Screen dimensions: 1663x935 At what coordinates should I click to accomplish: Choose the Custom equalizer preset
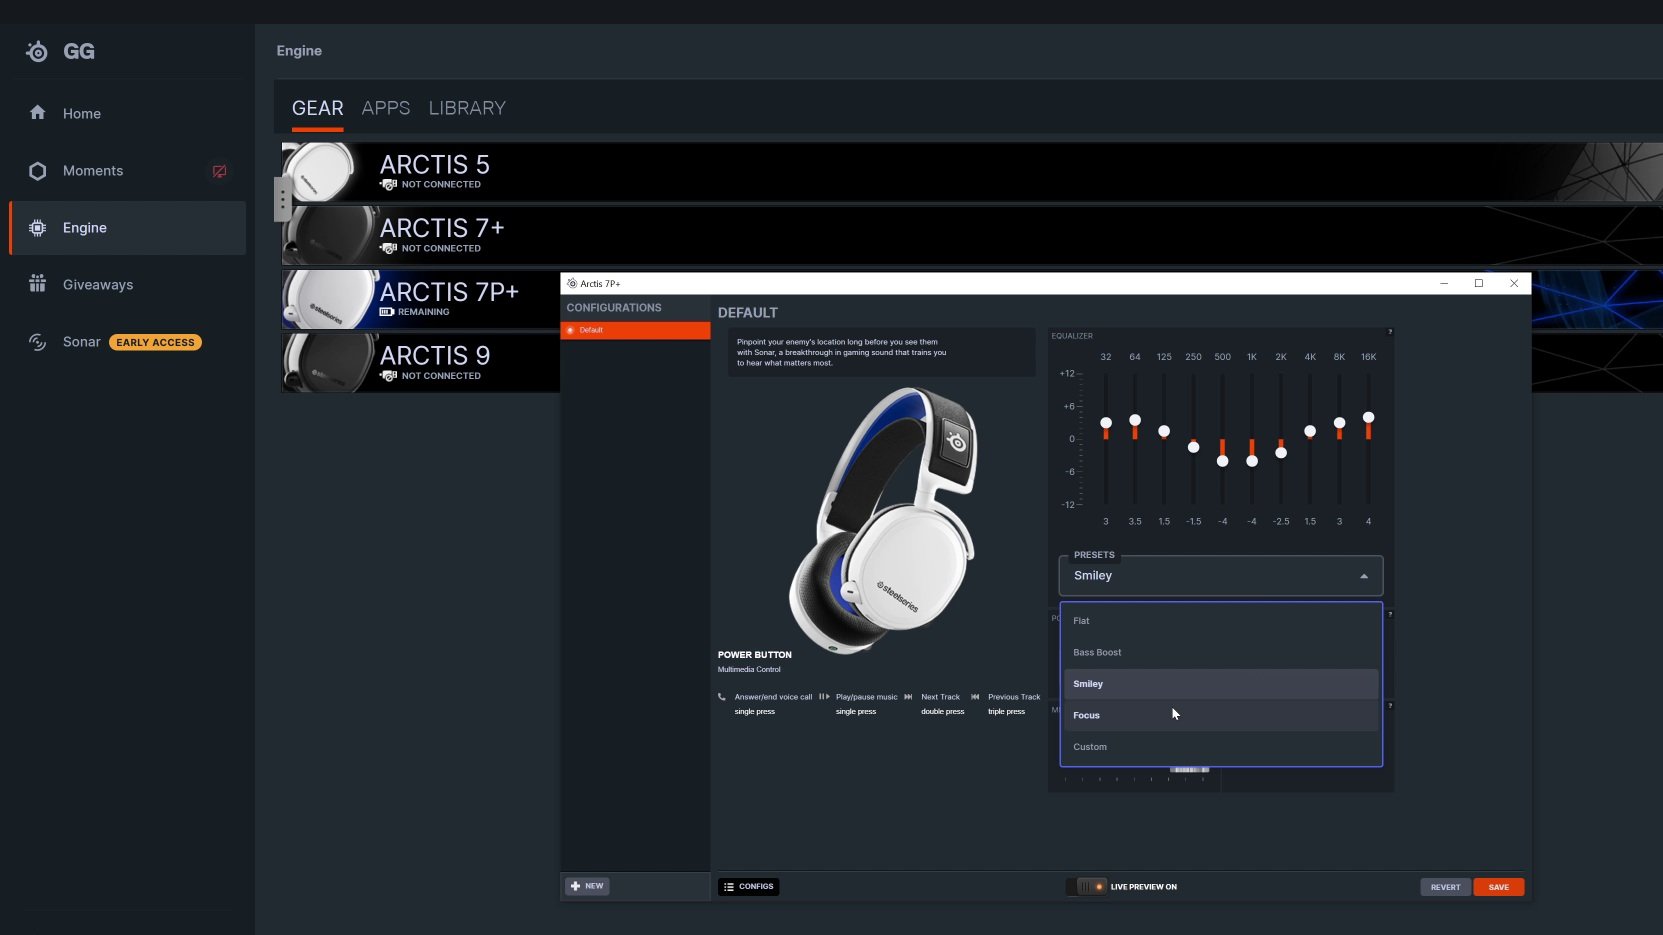pos(1220,747)
